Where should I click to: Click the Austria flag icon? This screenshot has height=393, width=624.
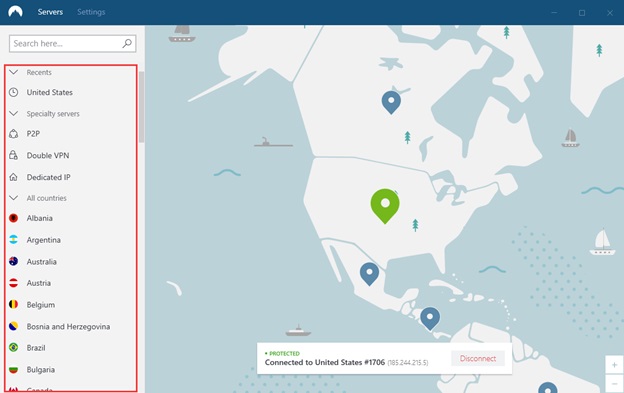point(14,283)
